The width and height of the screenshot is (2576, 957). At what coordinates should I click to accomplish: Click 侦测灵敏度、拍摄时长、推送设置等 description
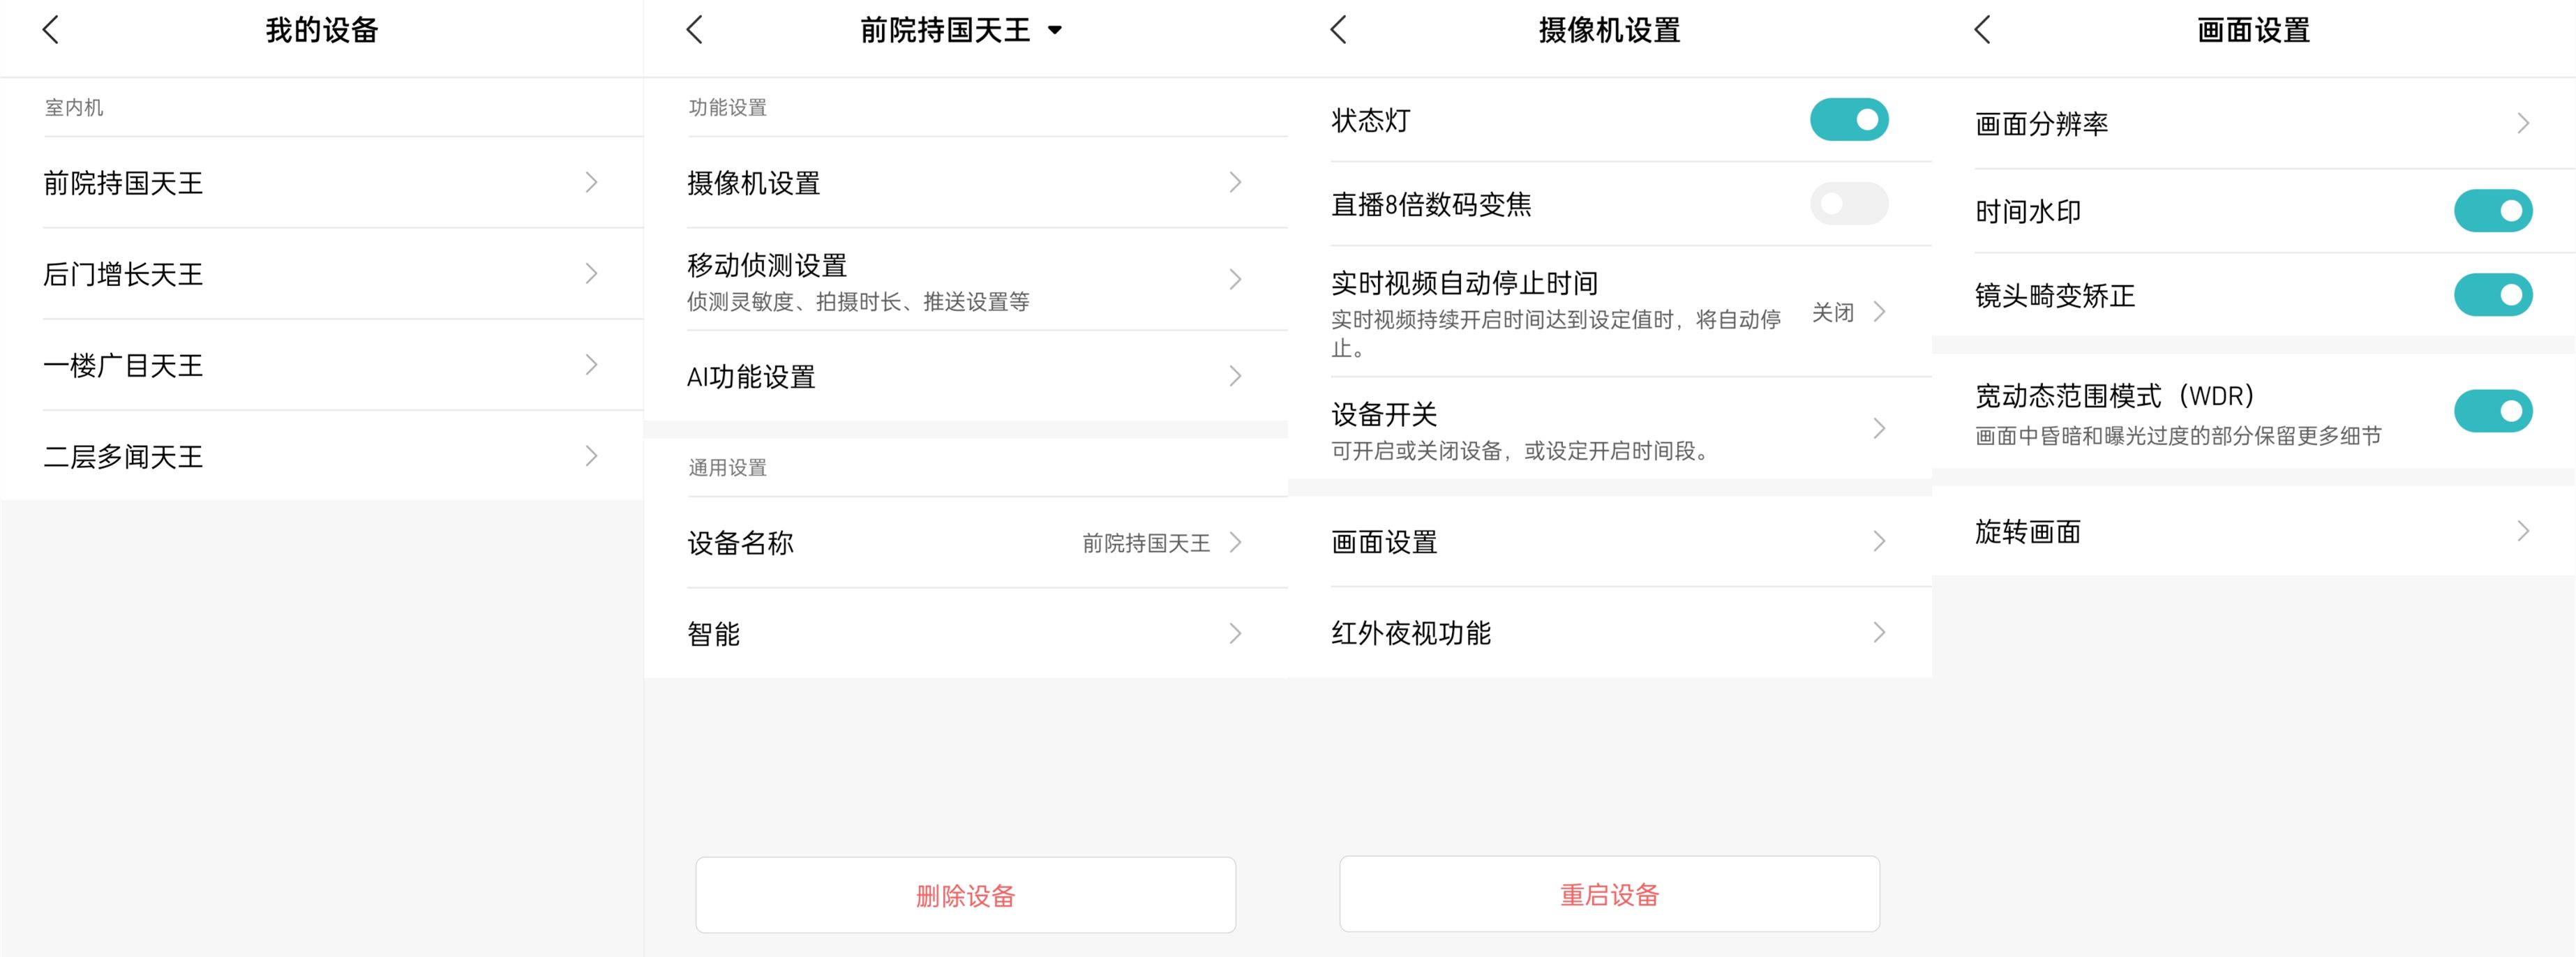click(x=858, y=302)
